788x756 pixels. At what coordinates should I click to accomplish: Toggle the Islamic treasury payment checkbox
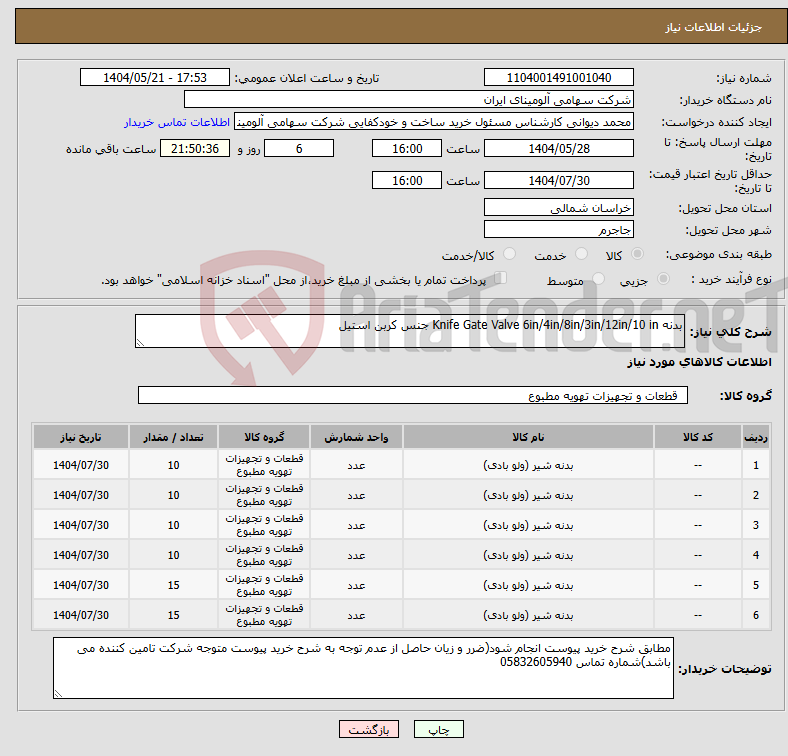coord(502,279)
